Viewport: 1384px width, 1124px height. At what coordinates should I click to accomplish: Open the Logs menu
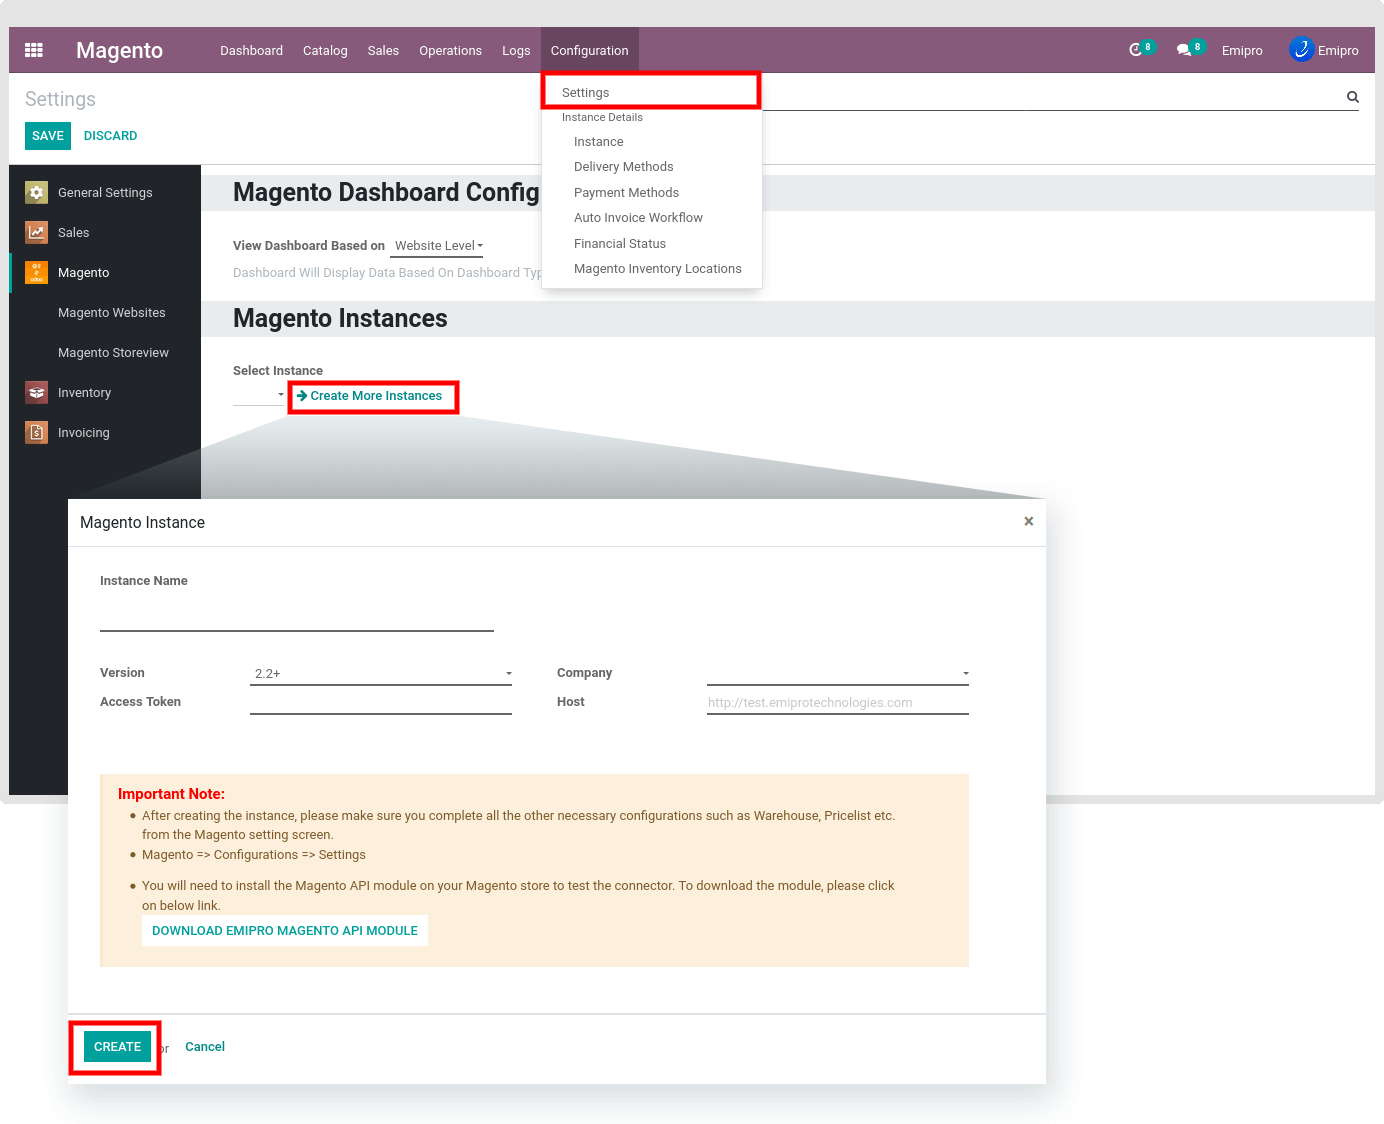[516, 50]
